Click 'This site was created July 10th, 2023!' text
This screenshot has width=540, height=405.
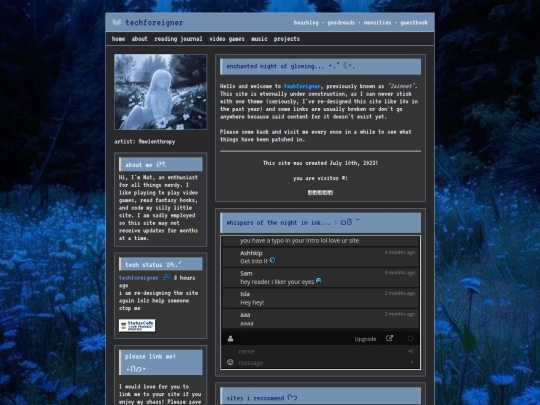pos(320,163)
